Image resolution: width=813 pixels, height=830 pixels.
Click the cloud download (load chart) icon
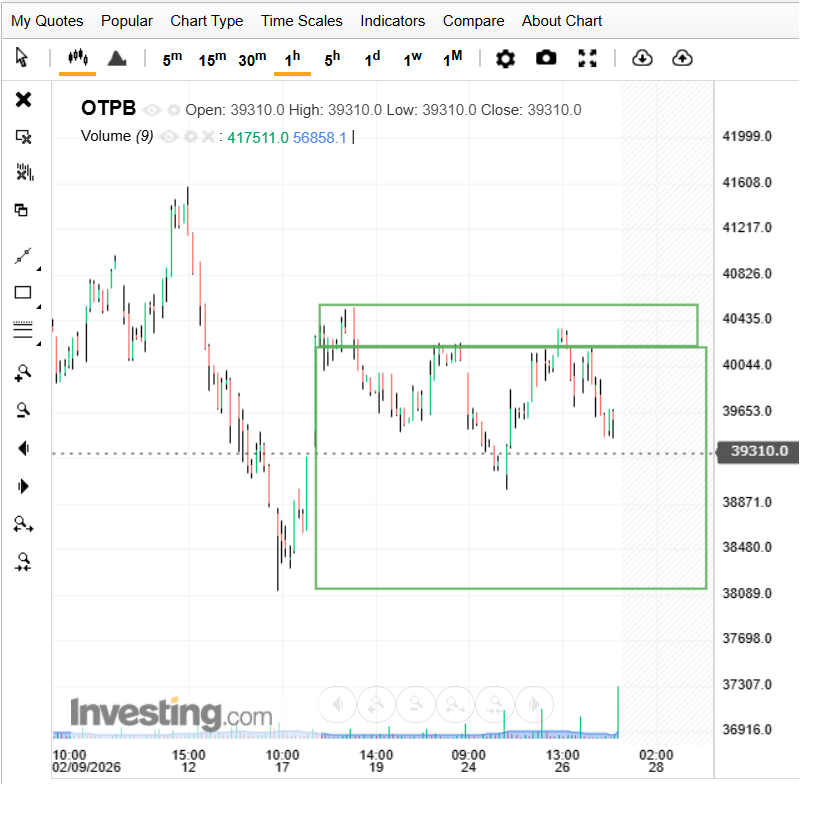[642, 59]
